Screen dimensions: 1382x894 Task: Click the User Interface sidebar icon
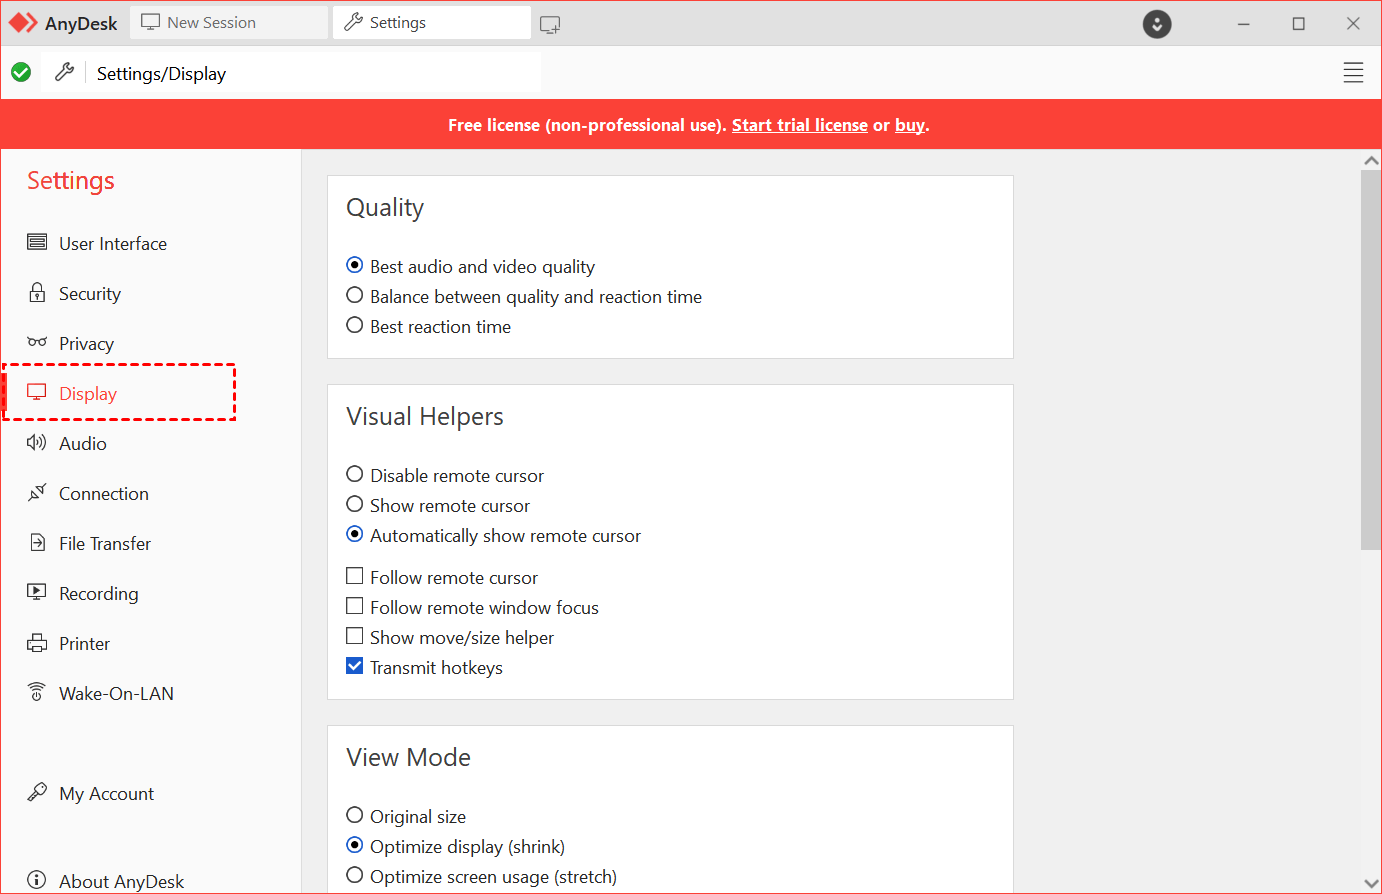37,242
